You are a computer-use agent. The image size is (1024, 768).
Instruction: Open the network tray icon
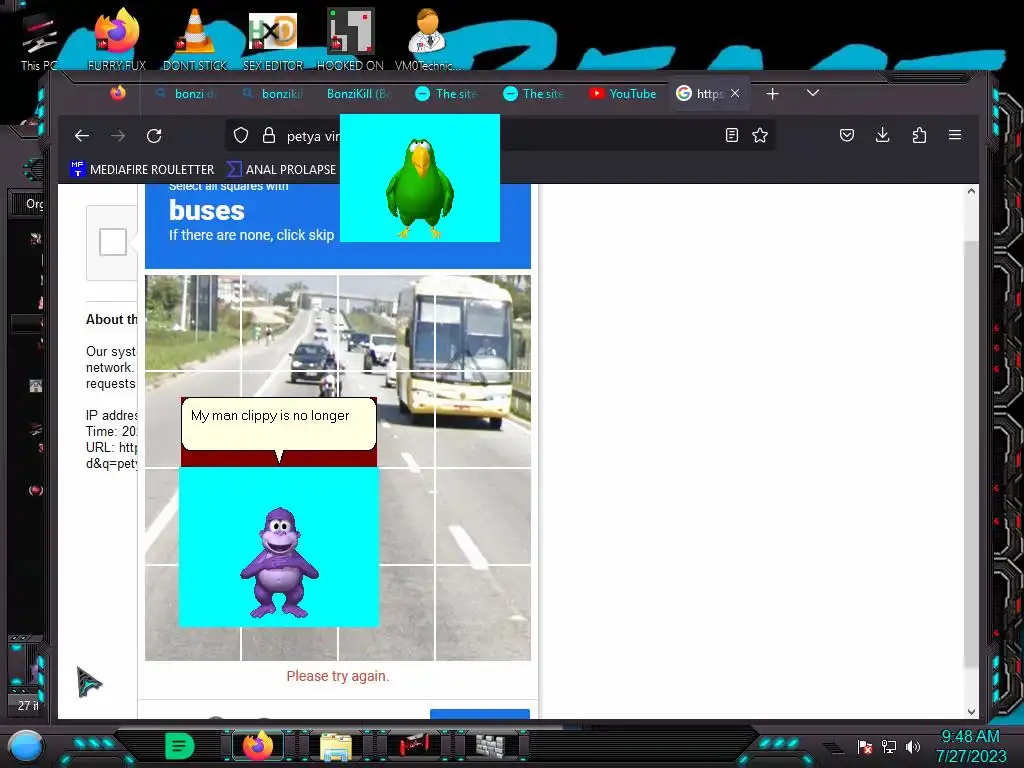[889, 746]
